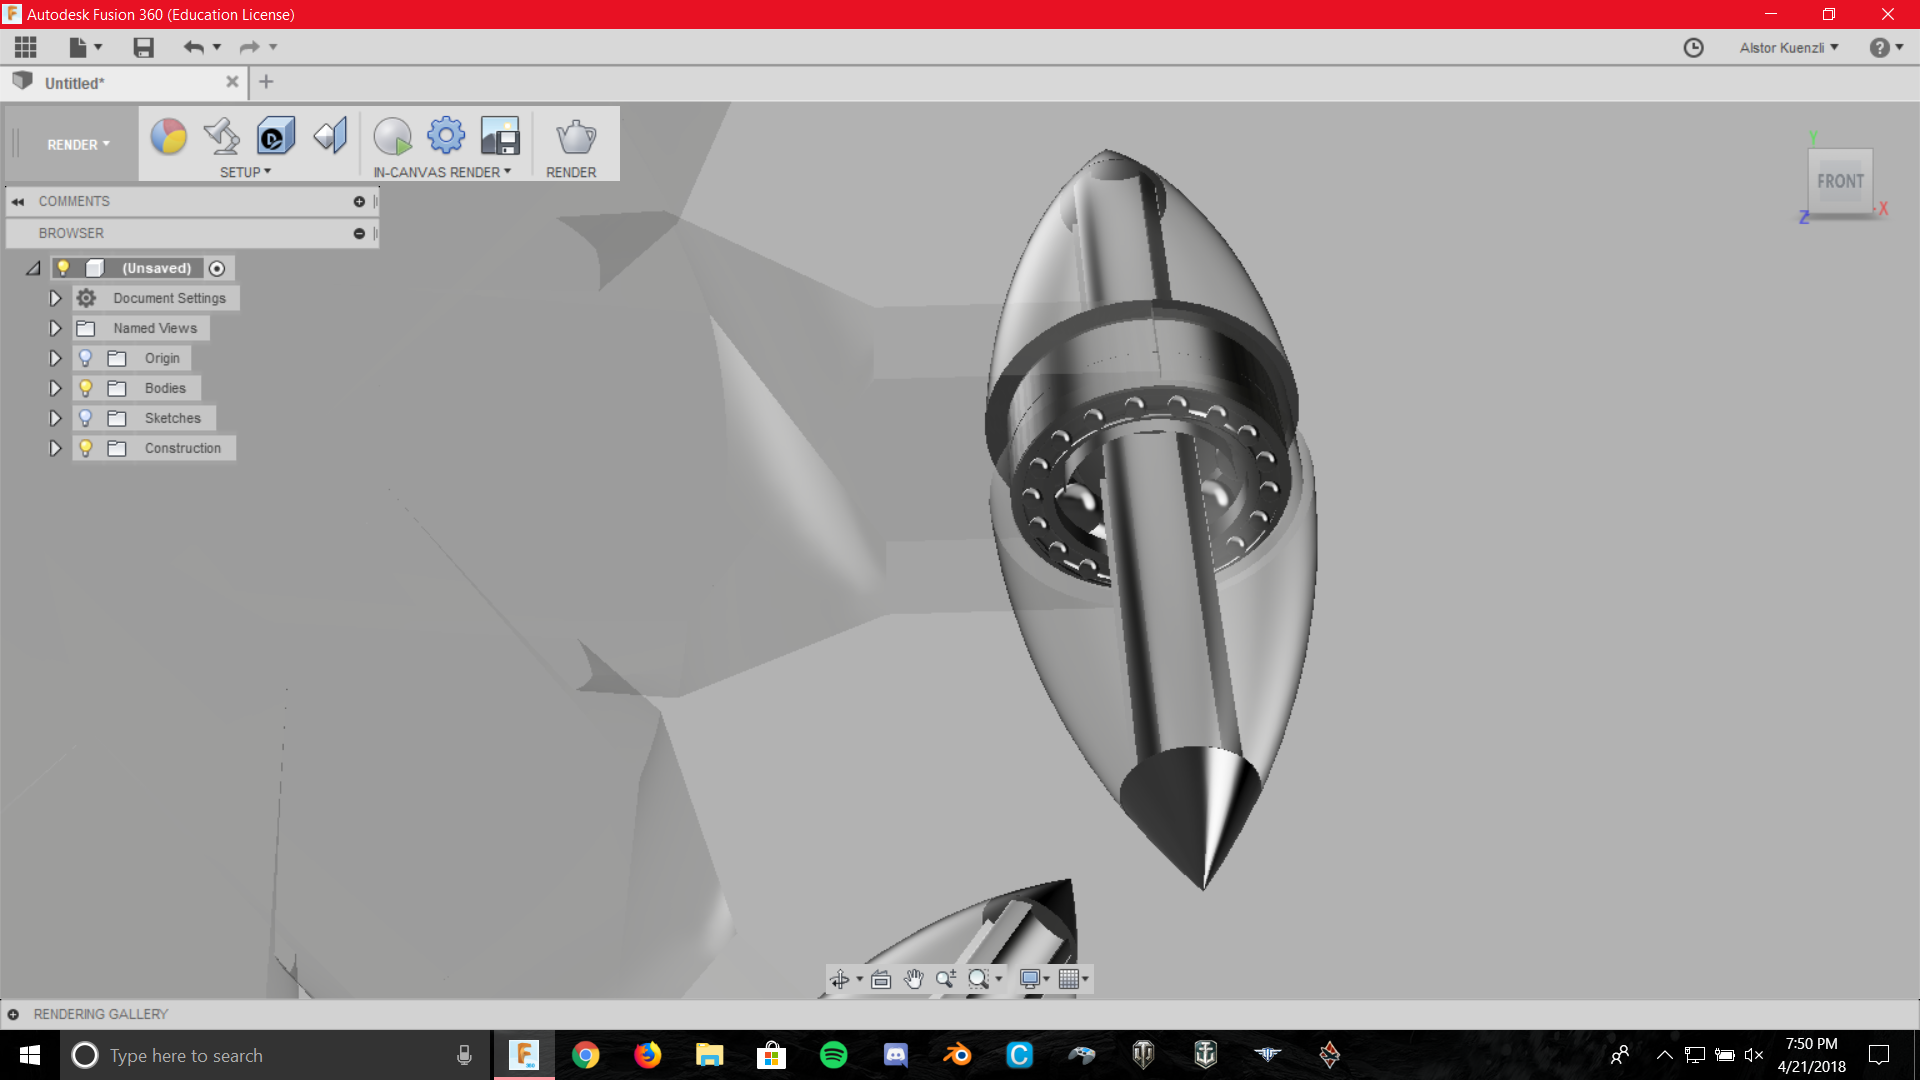Expand the Sketches folder

point(56,418)
